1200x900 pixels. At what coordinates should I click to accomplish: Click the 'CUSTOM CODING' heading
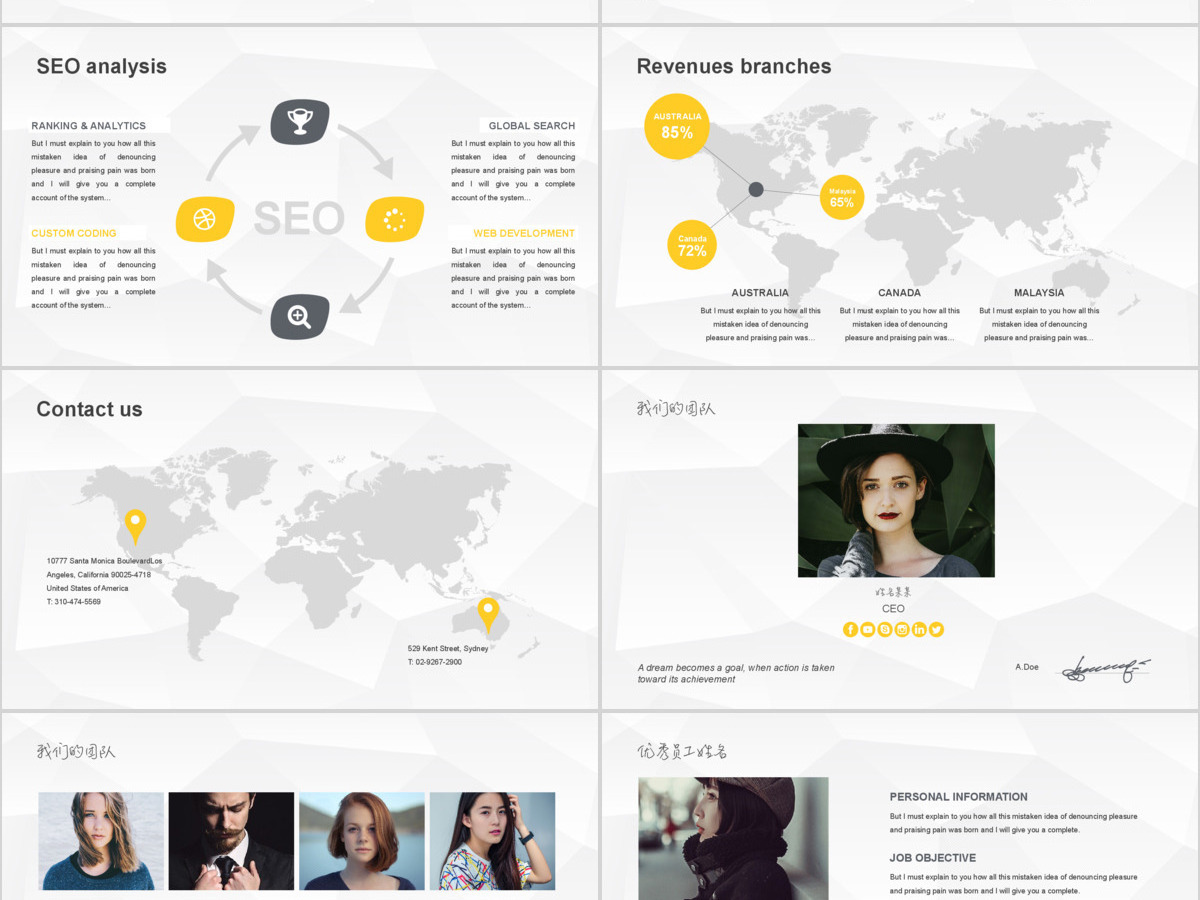73,234
